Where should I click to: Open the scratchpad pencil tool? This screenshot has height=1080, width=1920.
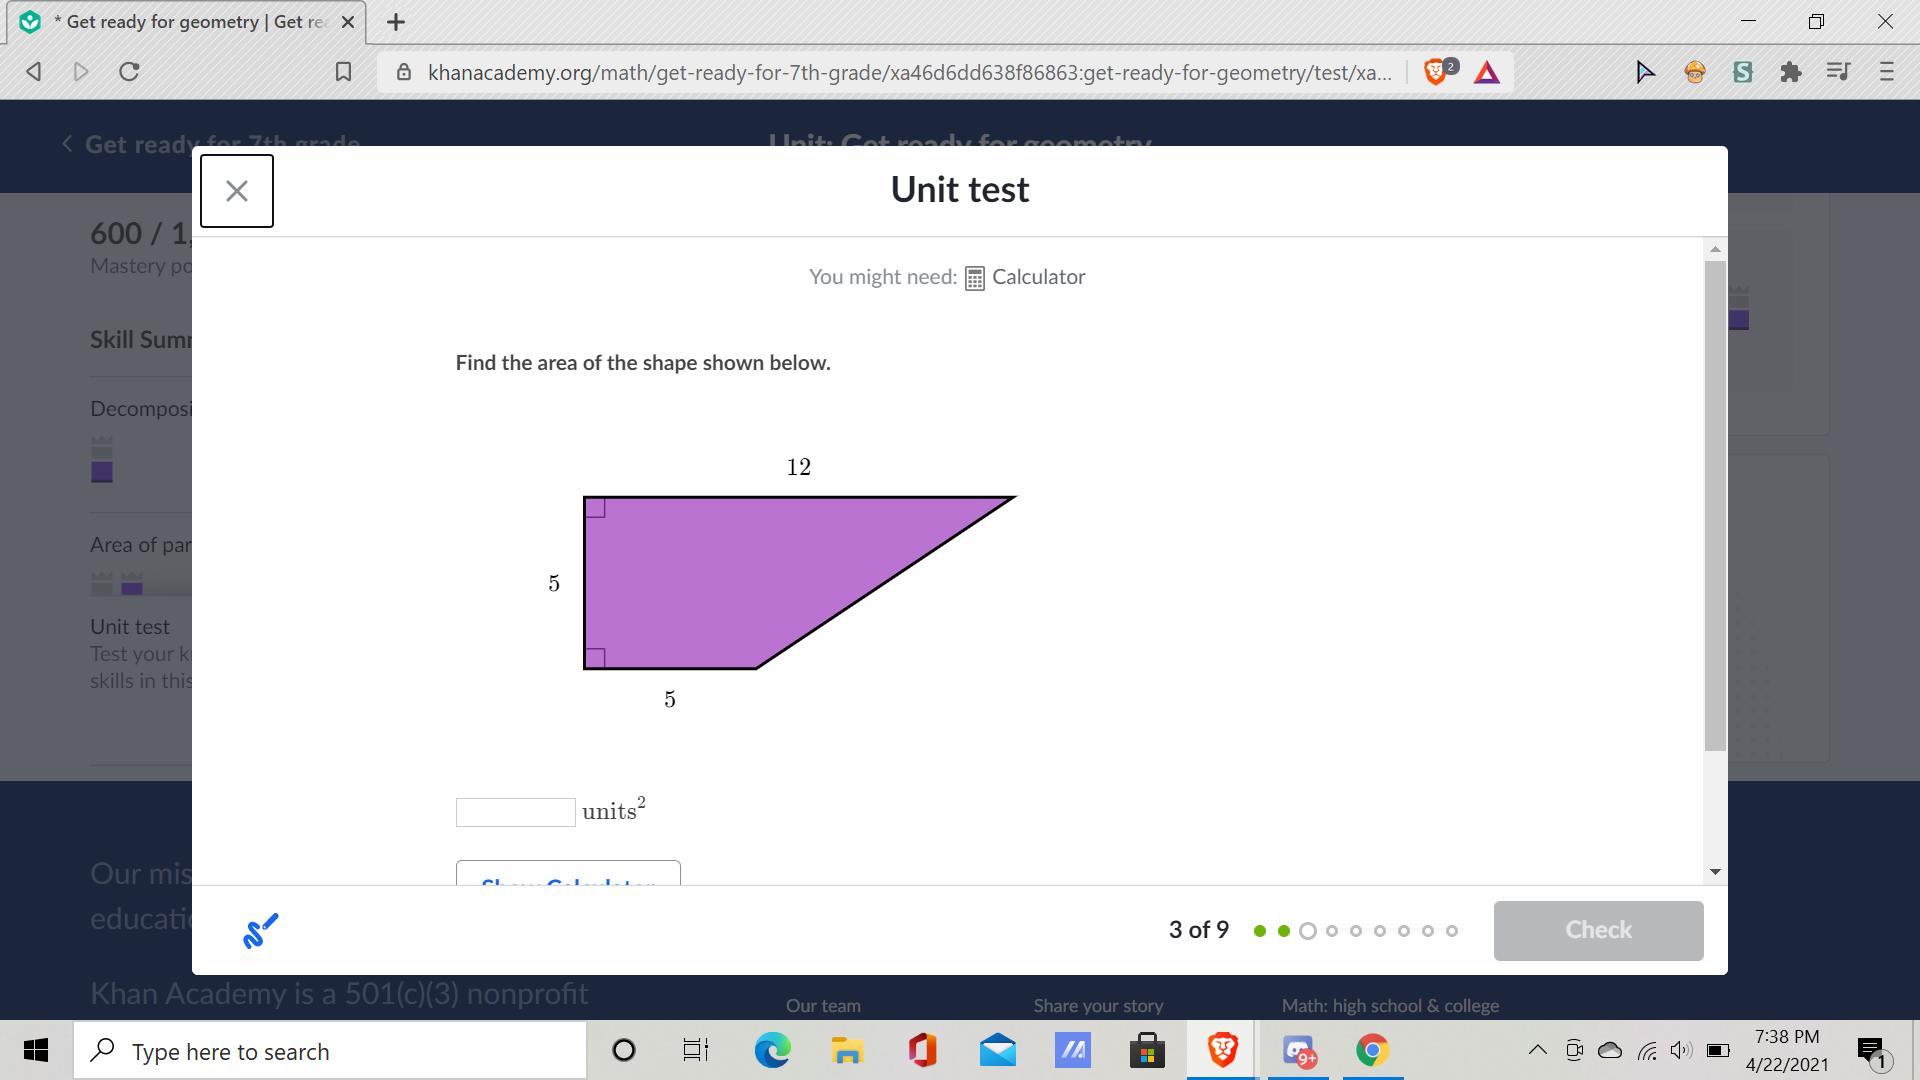[x=260, y=931]
